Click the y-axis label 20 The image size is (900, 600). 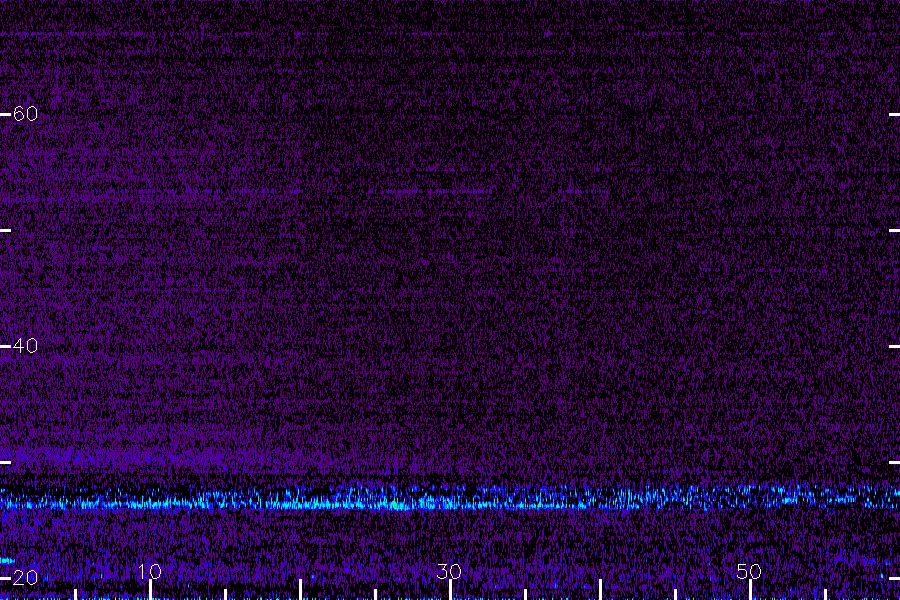(25, 578)
